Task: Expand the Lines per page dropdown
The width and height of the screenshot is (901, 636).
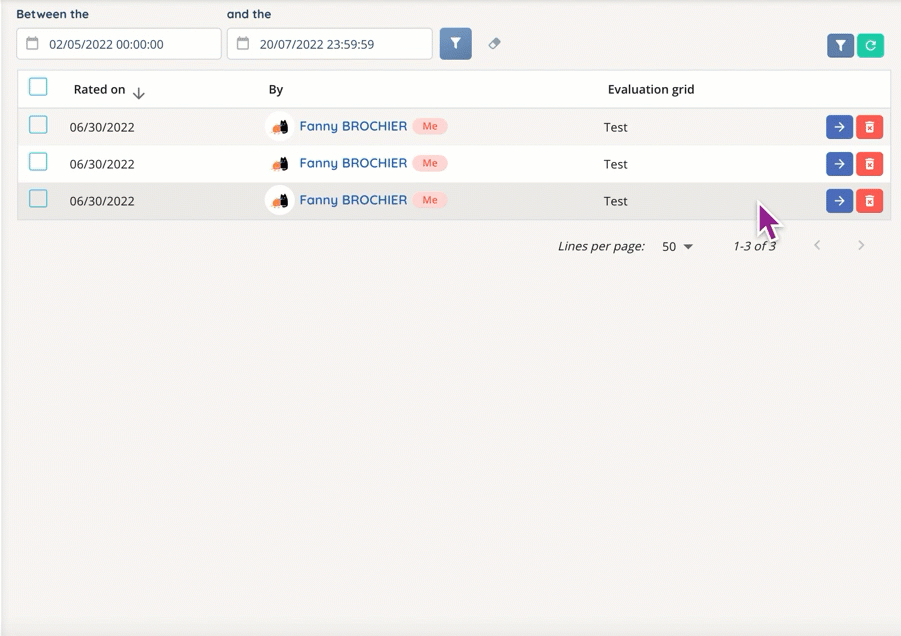Action: (x=677, y=246)
